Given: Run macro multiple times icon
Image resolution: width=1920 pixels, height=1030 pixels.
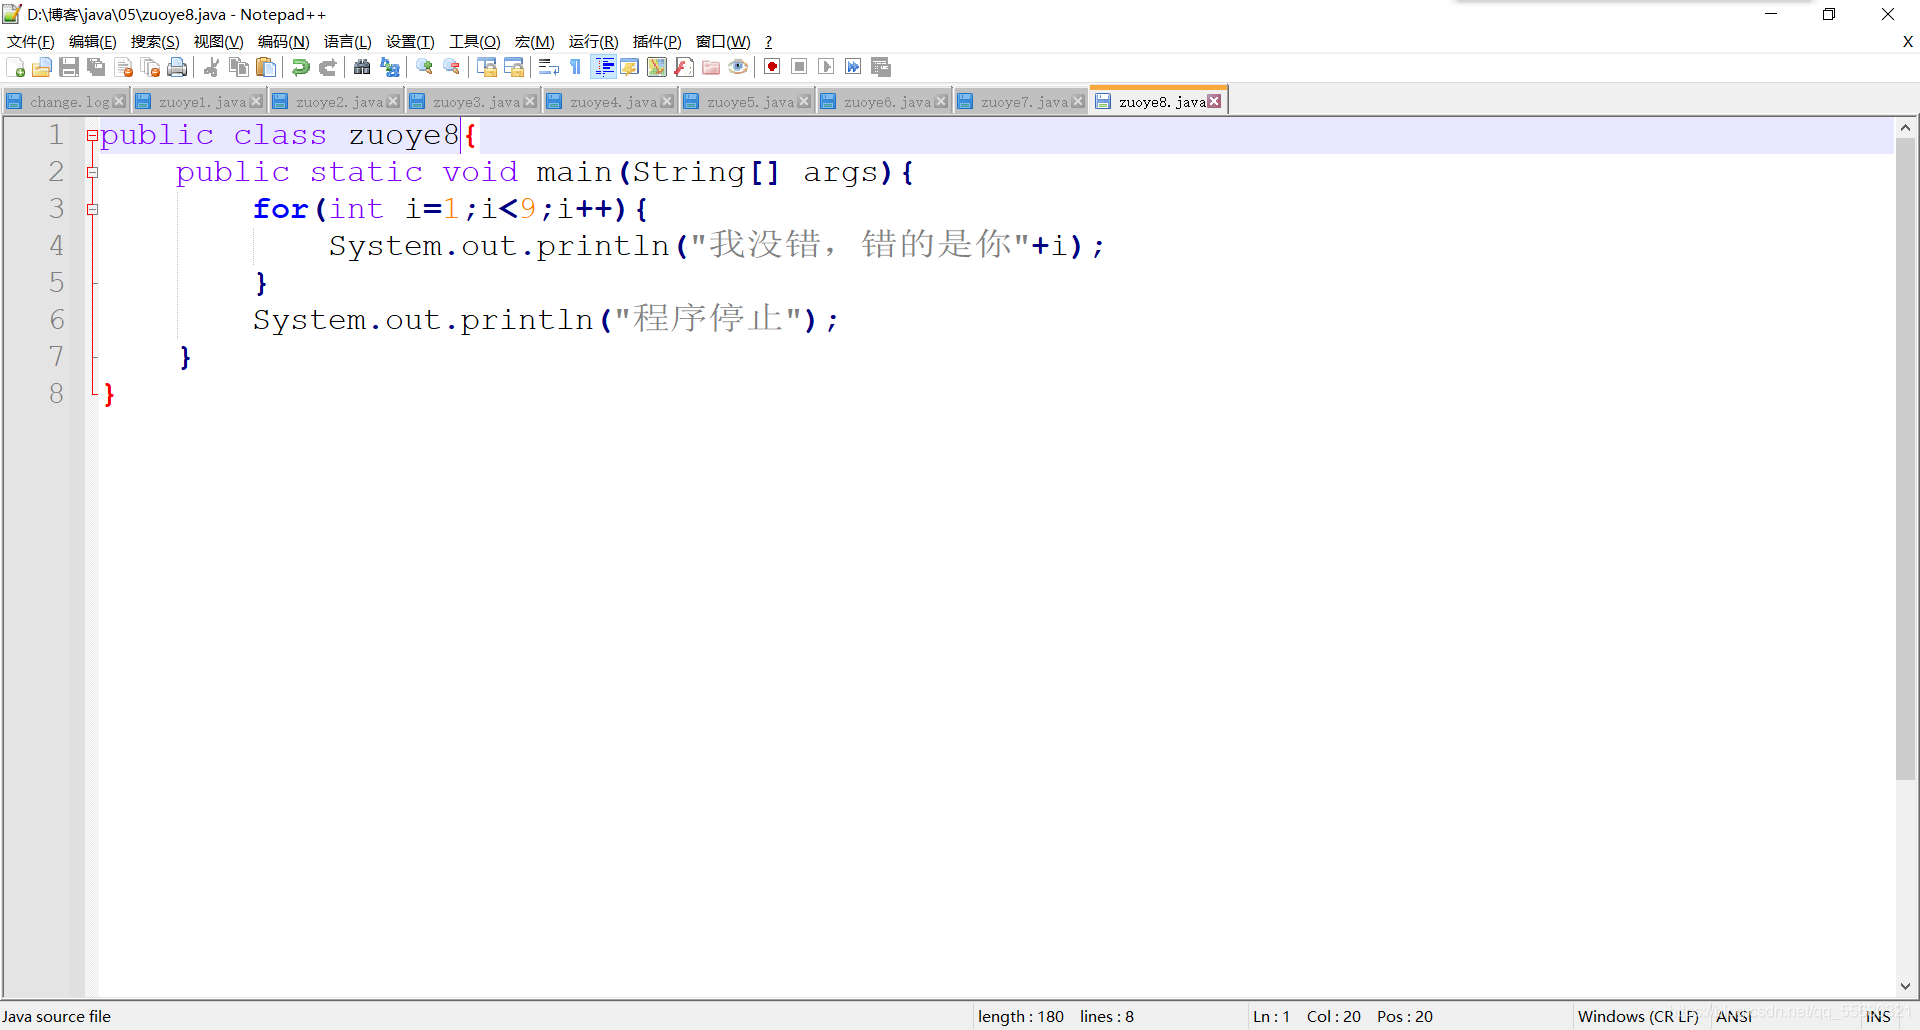Looking at the screenshot, I should click(x=853, y=67).
